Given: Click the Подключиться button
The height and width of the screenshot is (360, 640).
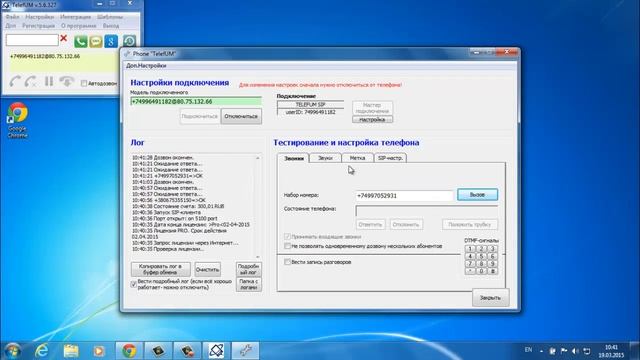Looking at the screenshot, I should (200, 116).
